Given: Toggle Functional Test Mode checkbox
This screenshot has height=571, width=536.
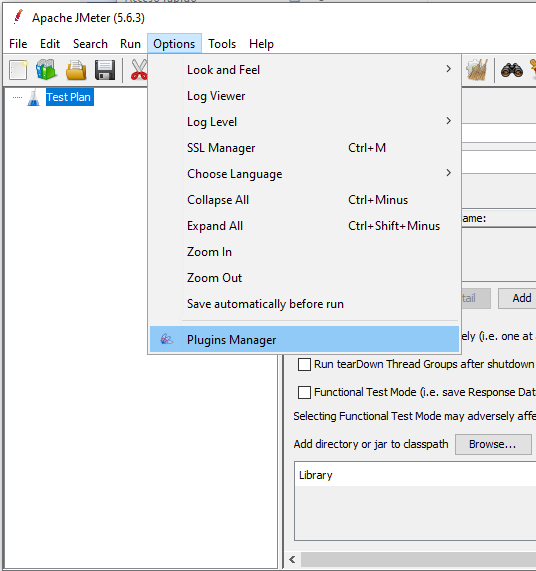Looking at the screenshot, I should (304, 392).
